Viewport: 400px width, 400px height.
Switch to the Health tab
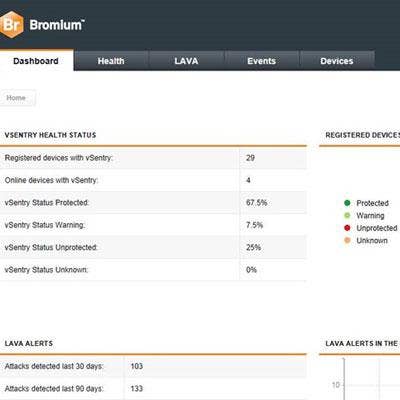tap(111, 61)
